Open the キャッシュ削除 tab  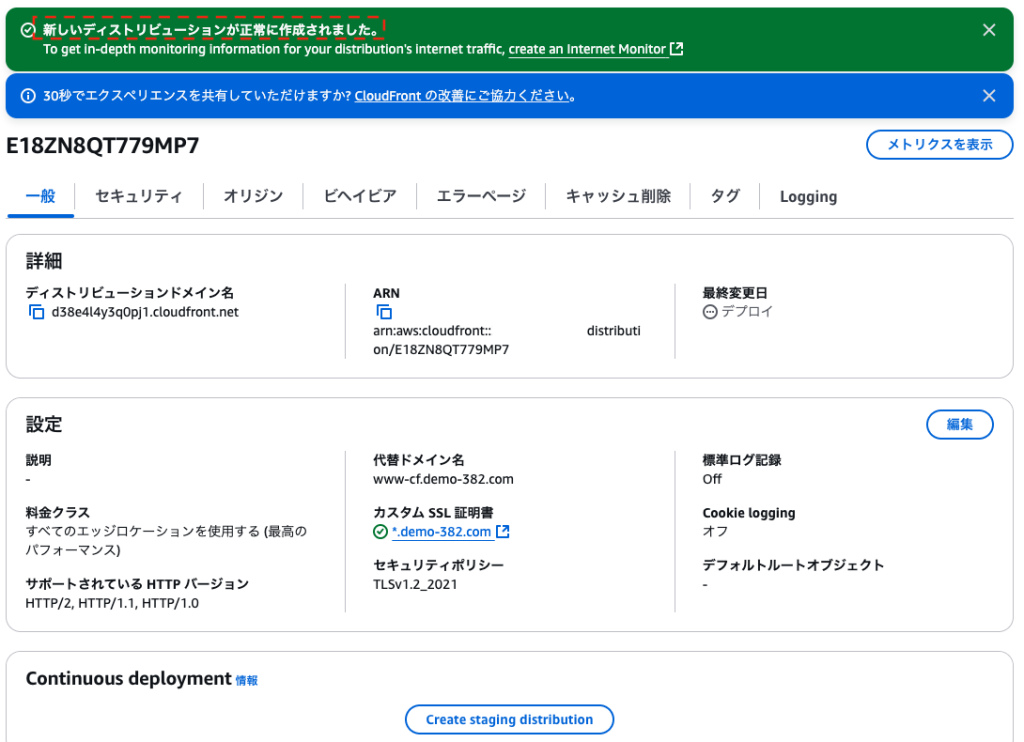[618, 196]
